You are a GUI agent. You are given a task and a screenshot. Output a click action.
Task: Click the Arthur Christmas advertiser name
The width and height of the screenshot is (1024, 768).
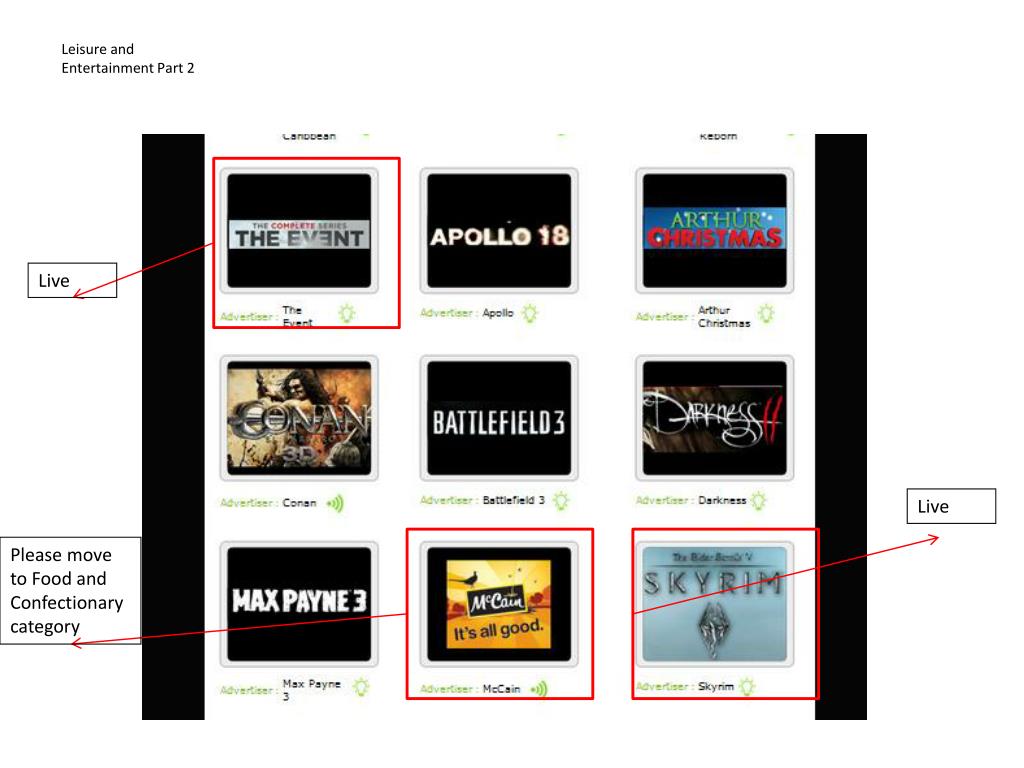point(724,317)
